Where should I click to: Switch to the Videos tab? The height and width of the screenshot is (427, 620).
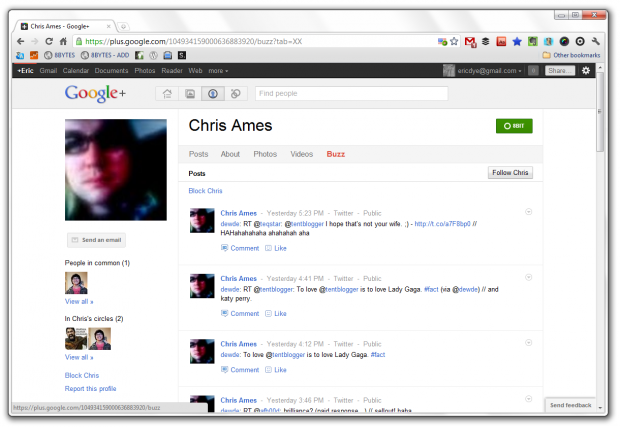click(301, 154)
